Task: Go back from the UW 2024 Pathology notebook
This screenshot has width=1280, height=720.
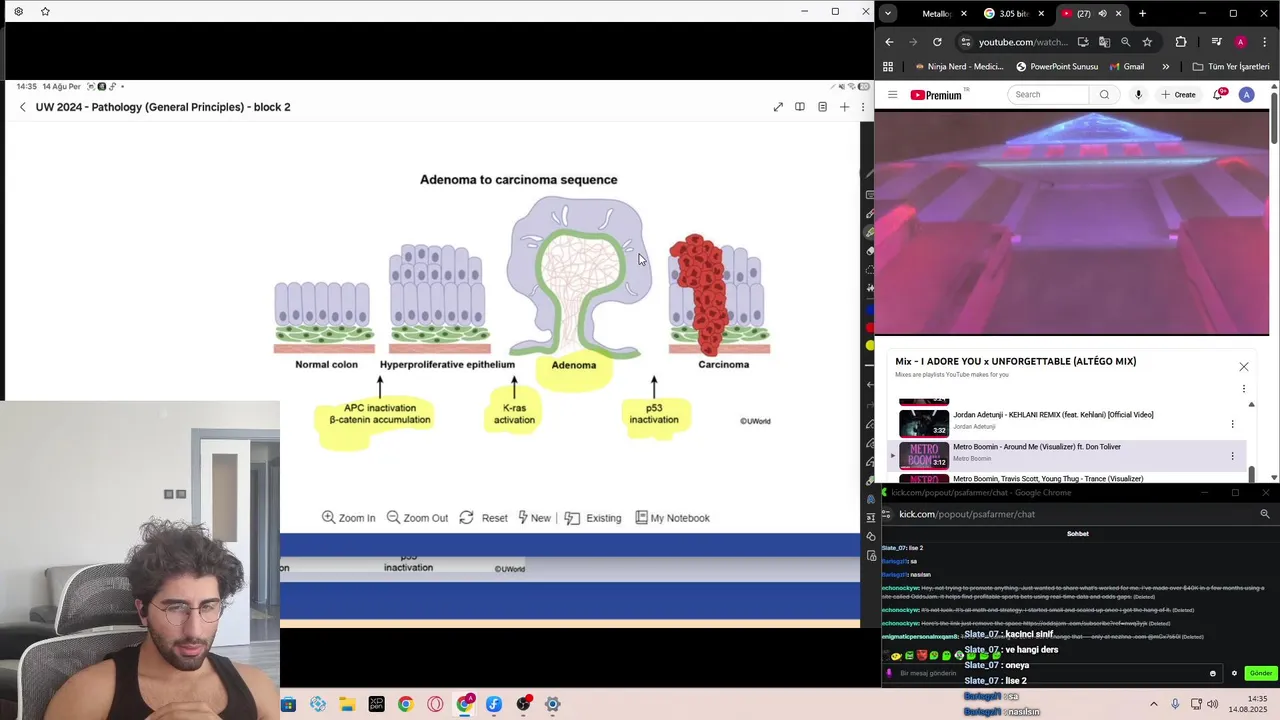Action: pos(23,107)
